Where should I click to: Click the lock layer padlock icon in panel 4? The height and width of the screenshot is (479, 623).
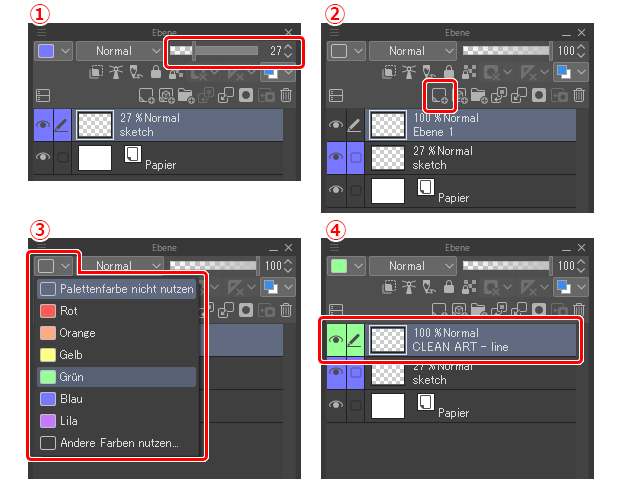tap(449, 286)
